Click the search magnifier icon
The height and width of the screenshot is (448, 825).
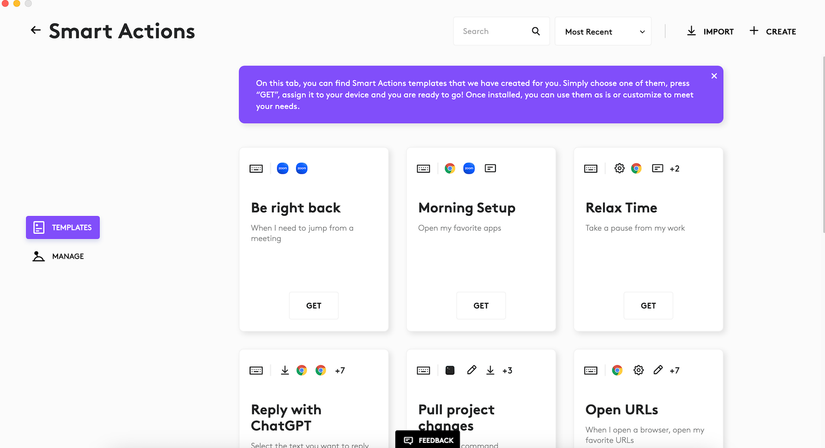536,32
